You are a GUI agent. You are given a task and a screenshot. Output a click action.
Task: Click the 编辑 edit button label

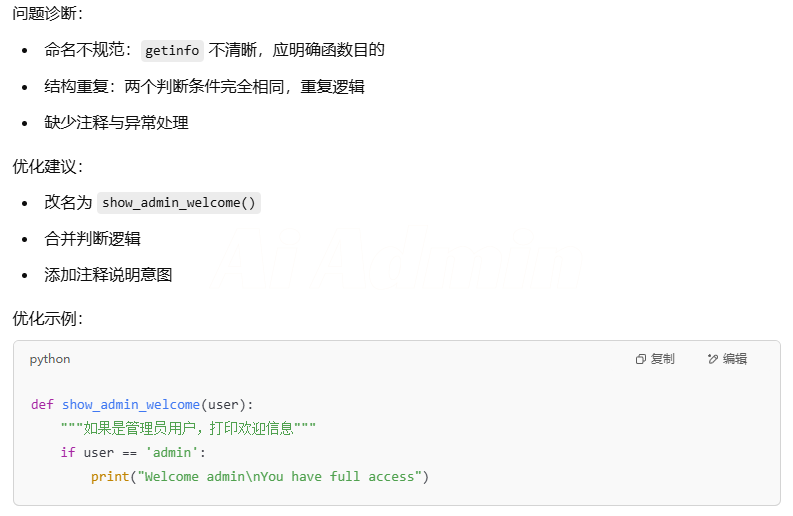pos(735,359)
